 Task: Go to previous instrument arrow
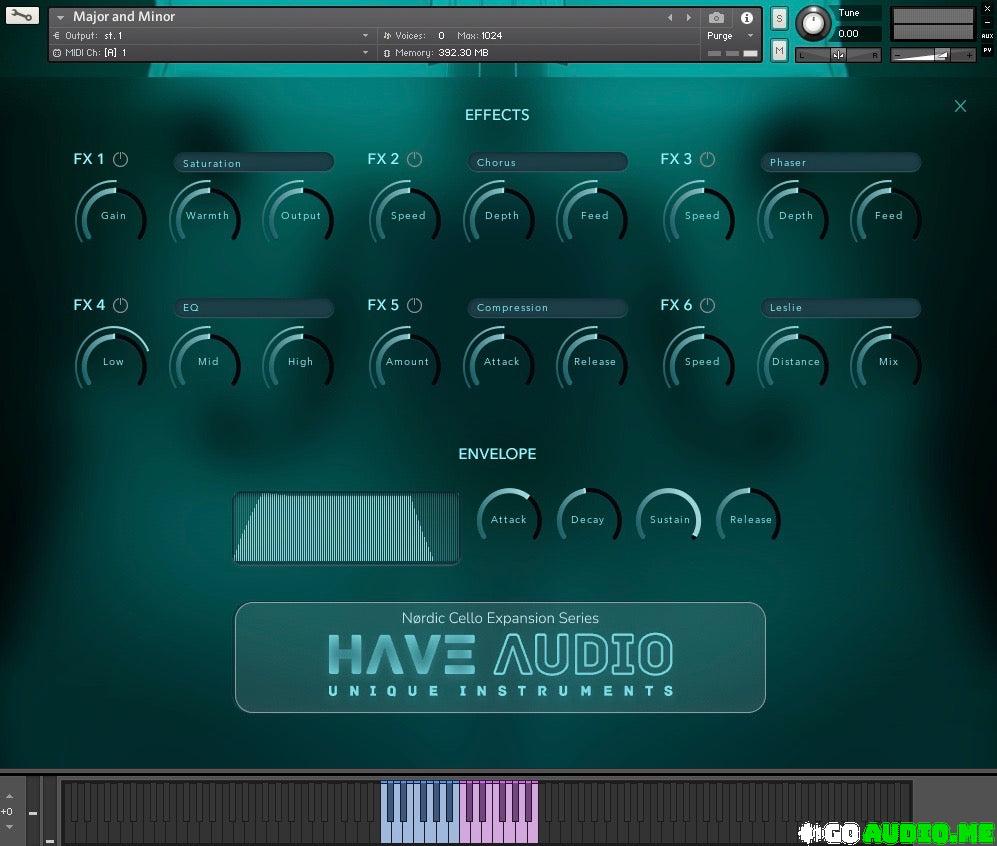pos(670,18)
